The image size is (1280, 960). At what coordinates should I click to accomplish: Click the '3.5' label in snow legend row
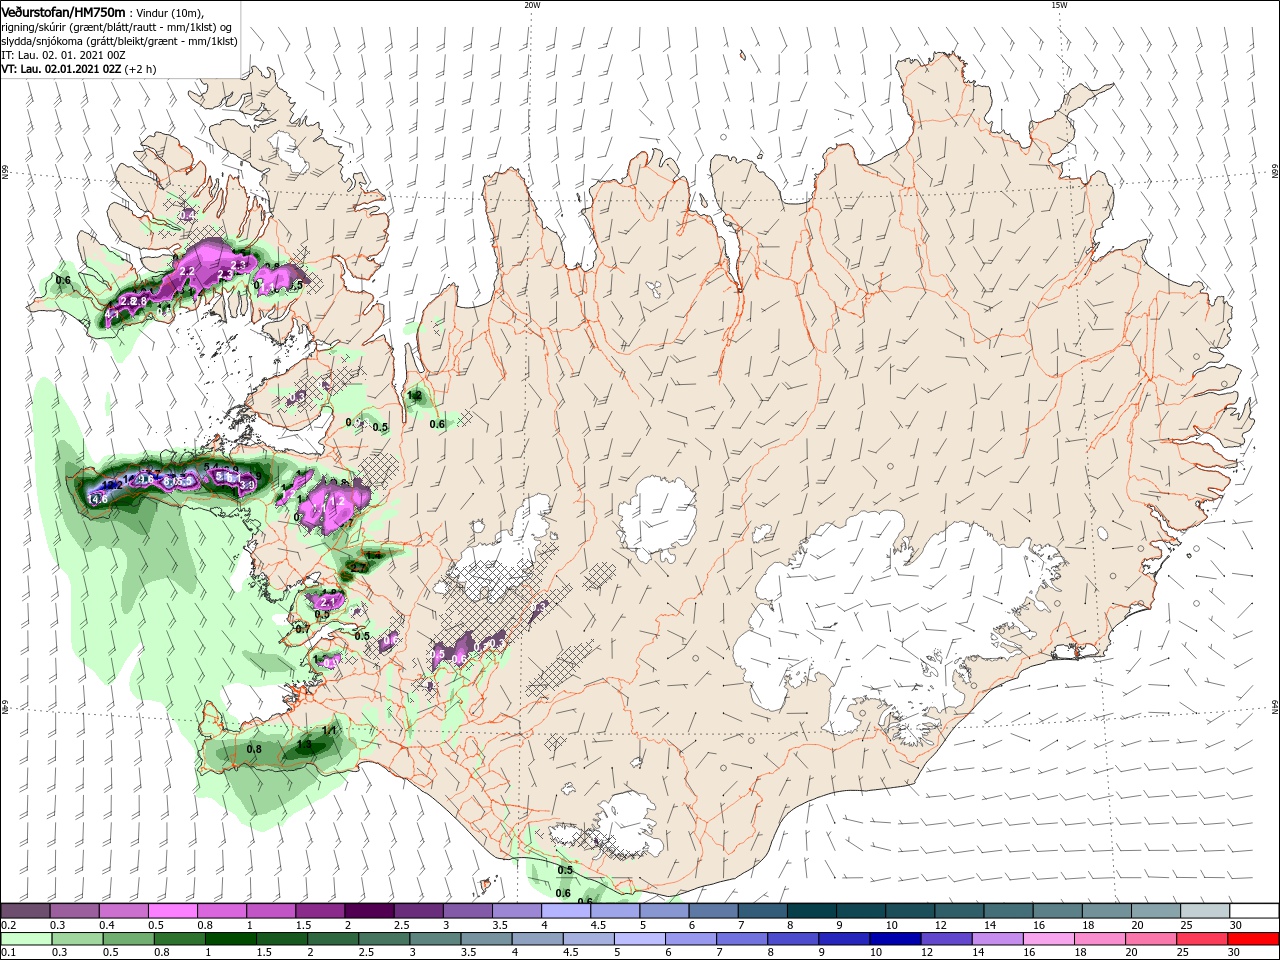tap(500, 925)
